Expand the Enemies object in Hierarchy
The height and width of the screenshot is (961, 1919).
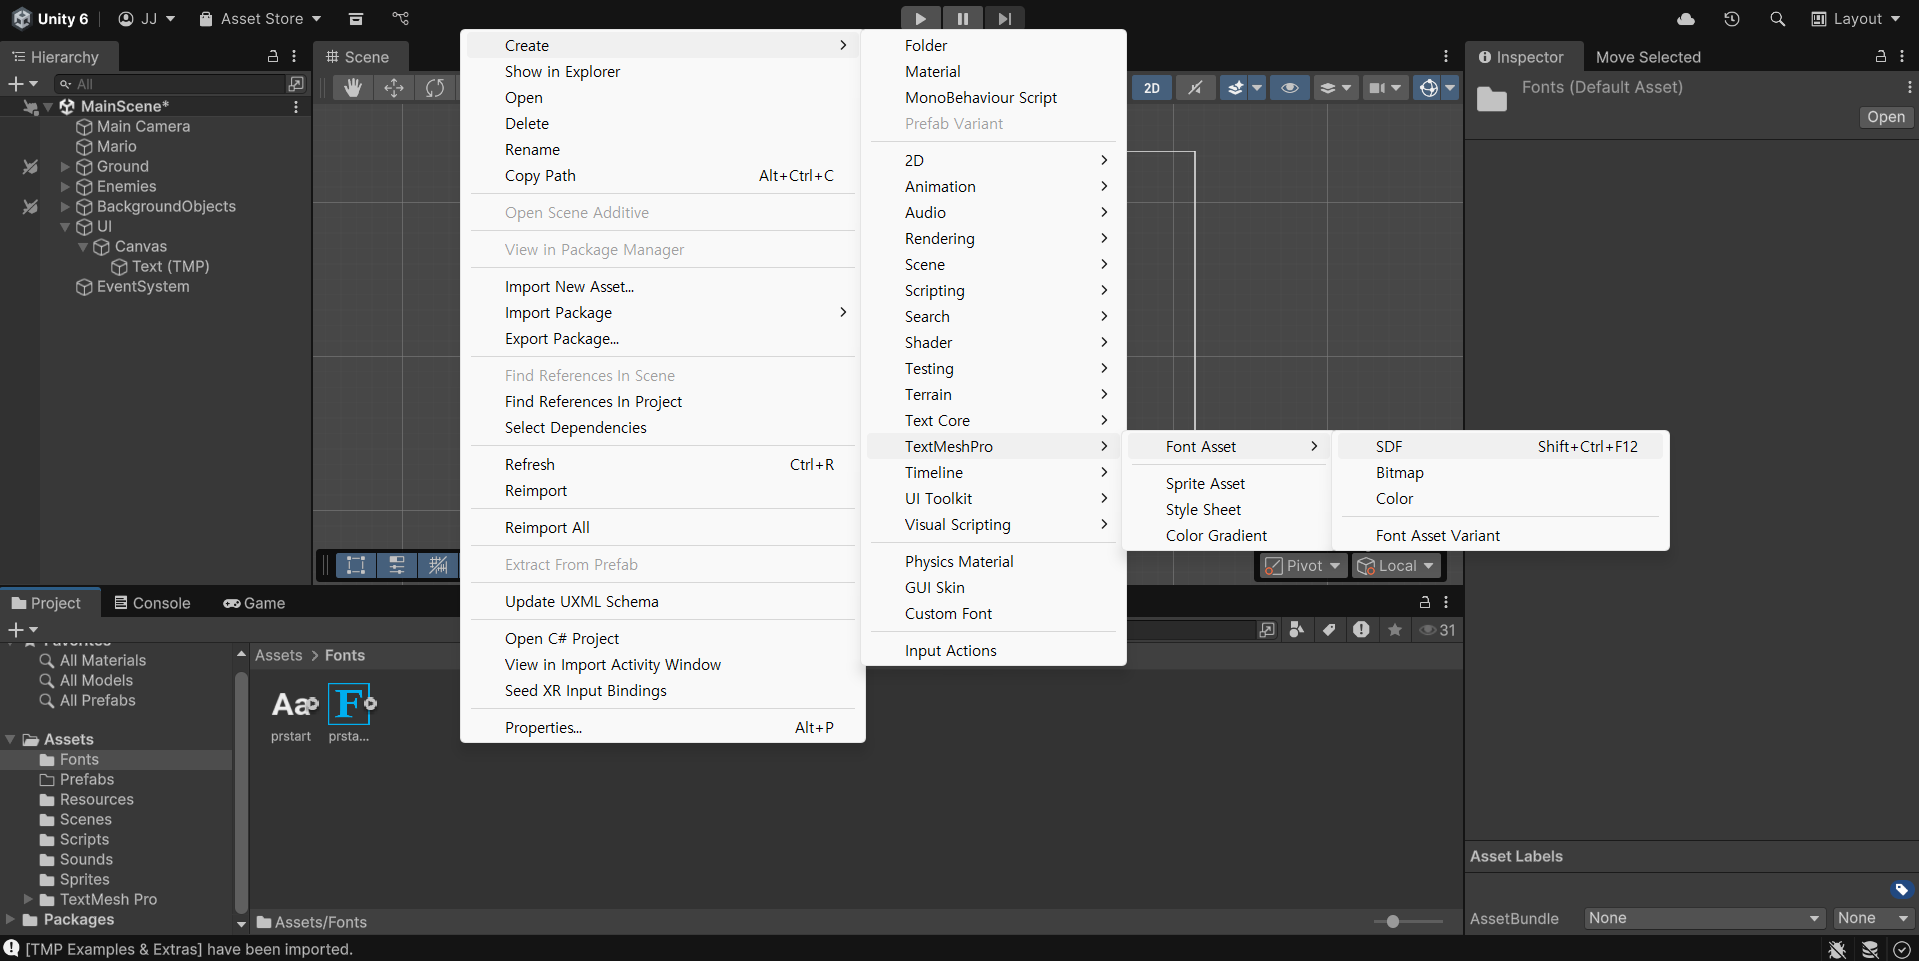pos(66,187)
